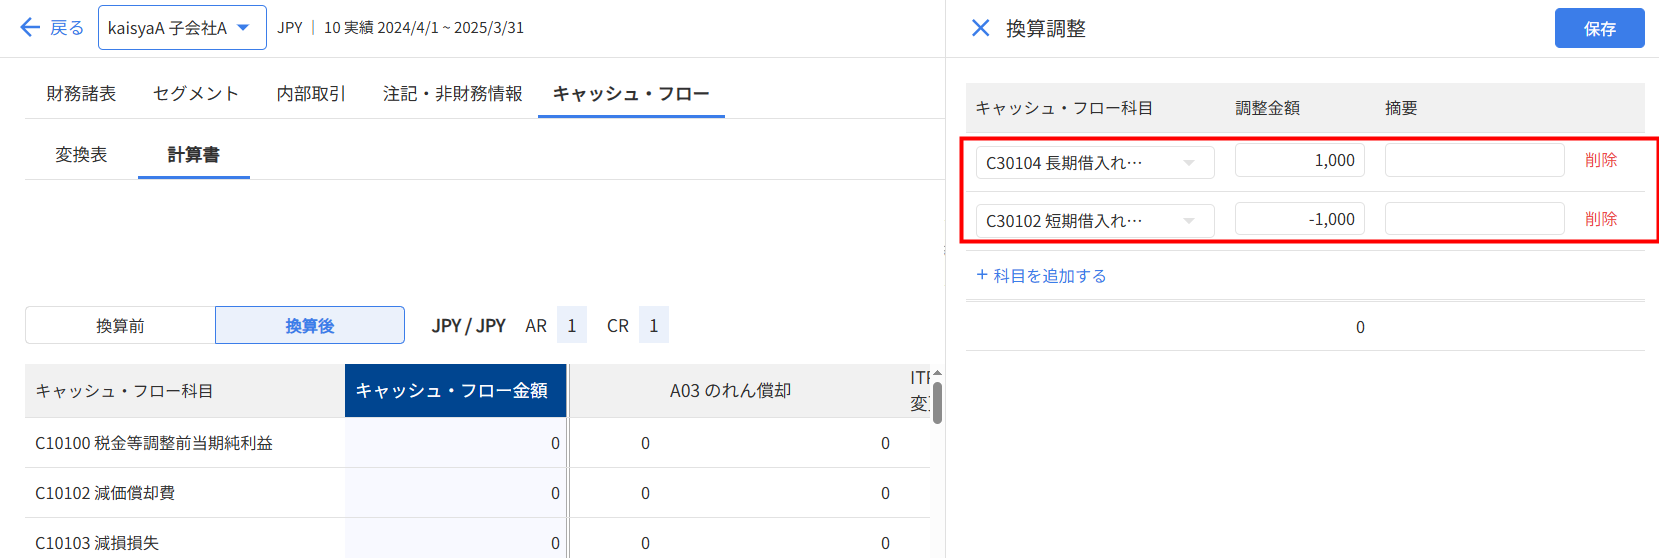This screenshot has width=1659, height=558.
Task: Delete the C30102 adjustment row
Action: pyautogui.click(x=1600, y=219)
